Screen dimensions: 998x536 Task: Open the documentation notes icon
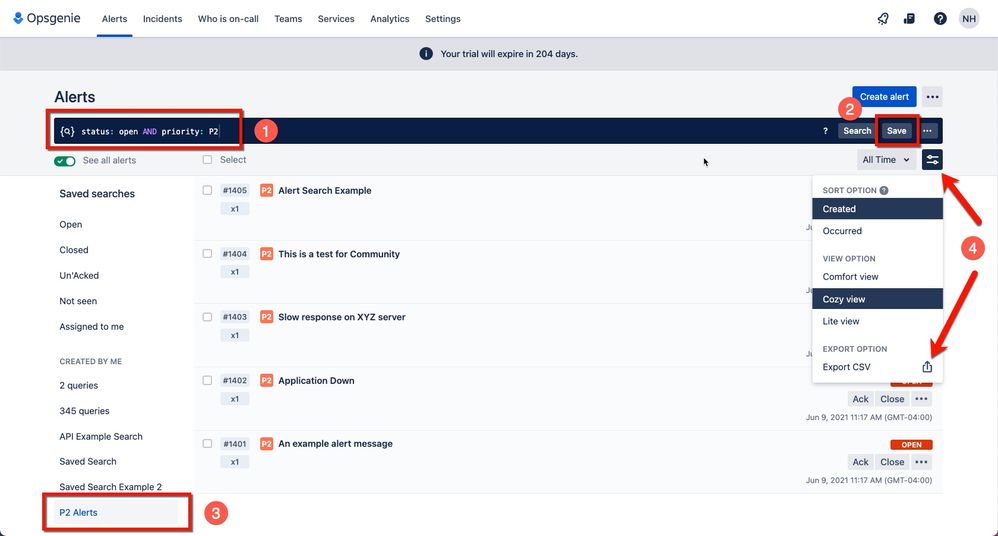point(910,18)
